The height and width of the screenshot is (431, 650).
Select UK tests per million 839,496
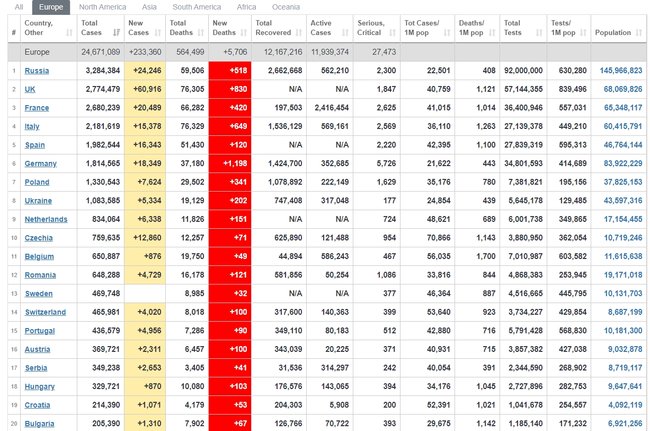point(568,90)
